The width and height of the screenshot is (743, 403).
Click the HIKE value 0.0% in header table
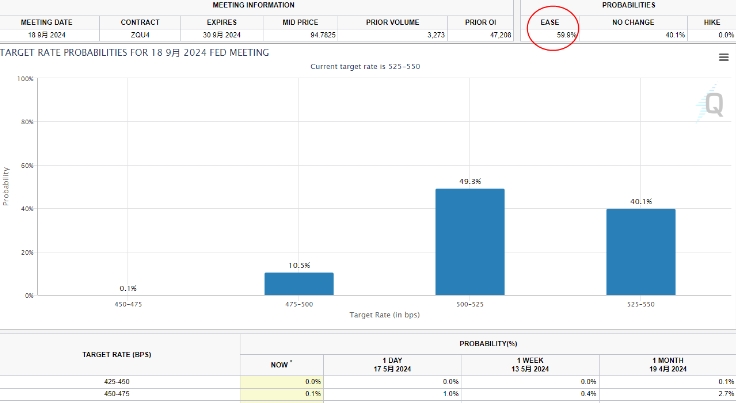[x=726, y=35]
